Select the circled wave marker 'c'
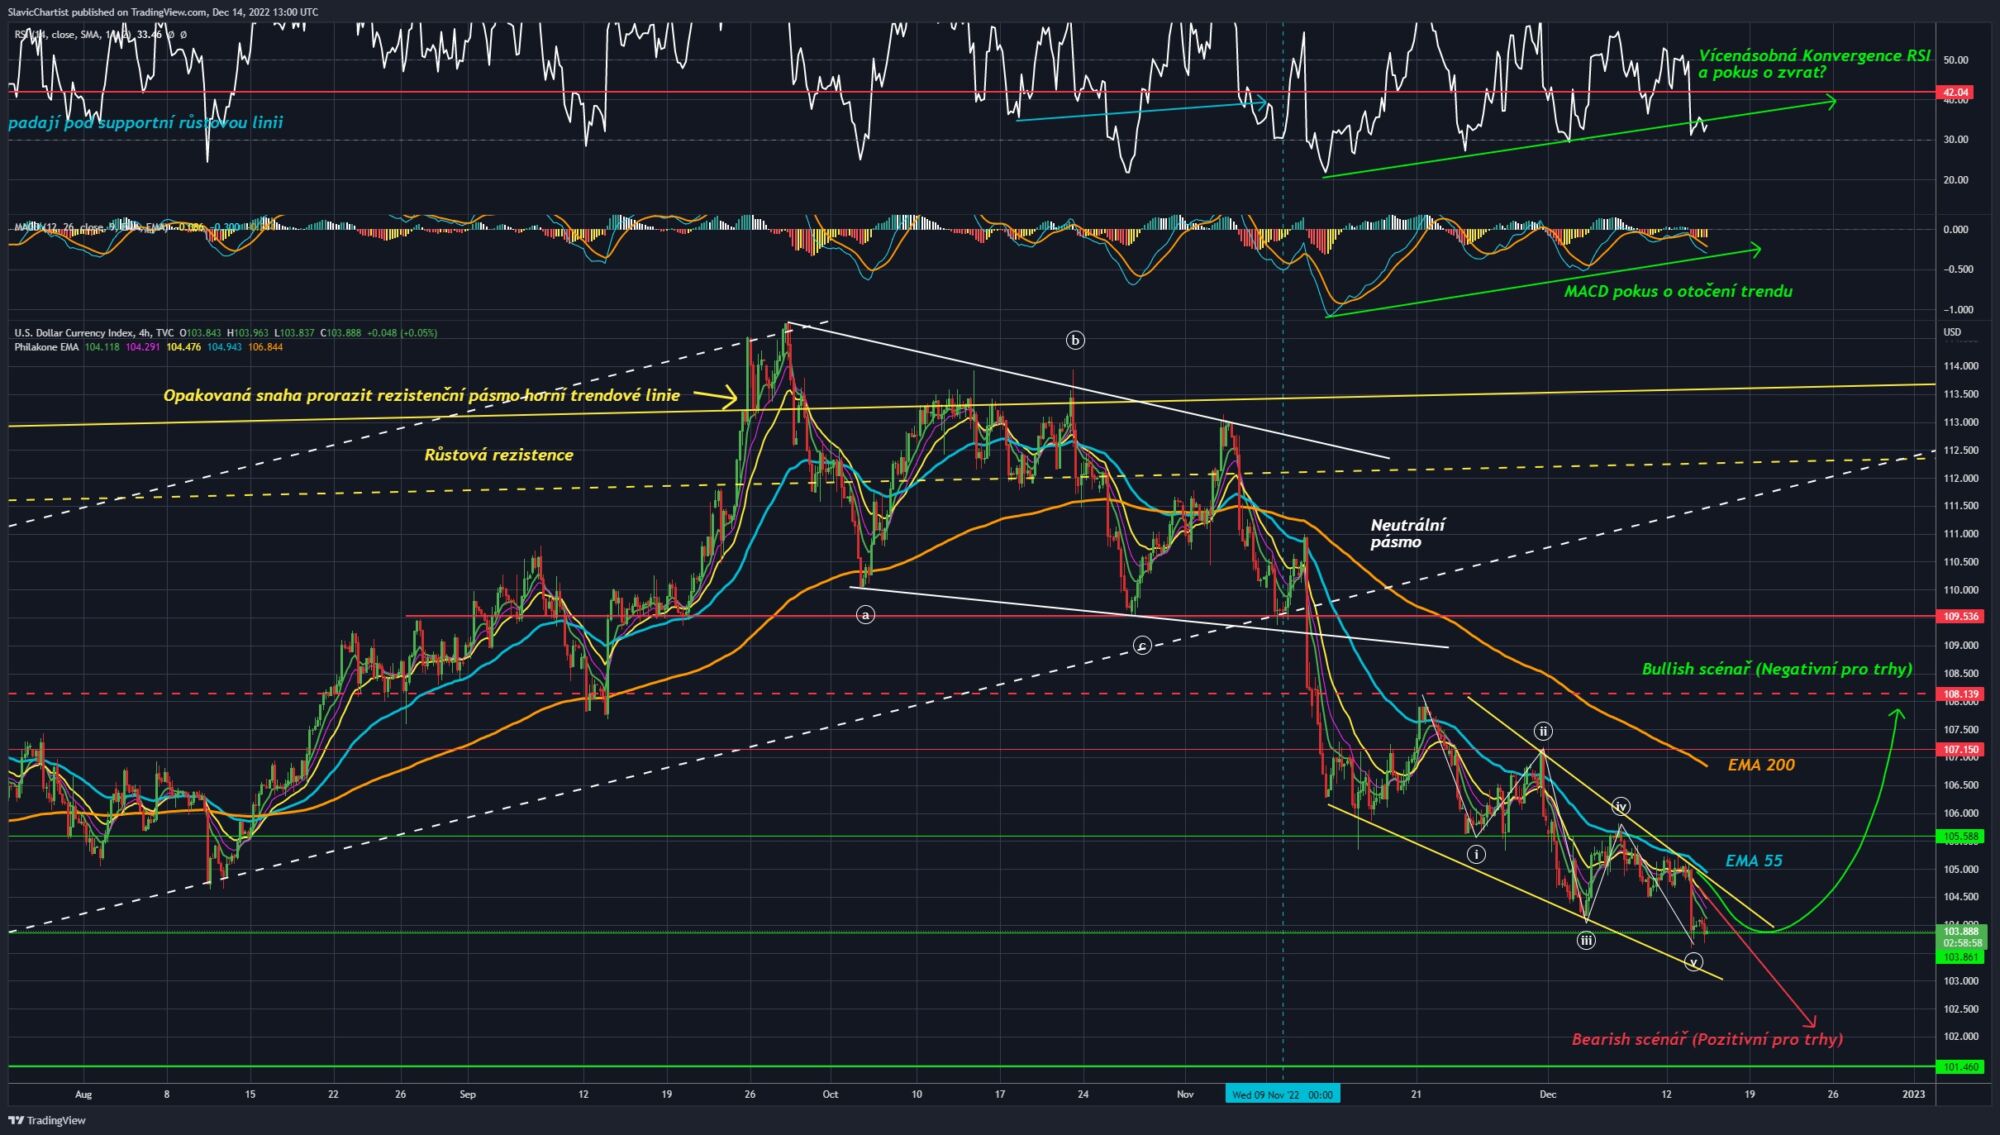 (x=1142, y=646)
